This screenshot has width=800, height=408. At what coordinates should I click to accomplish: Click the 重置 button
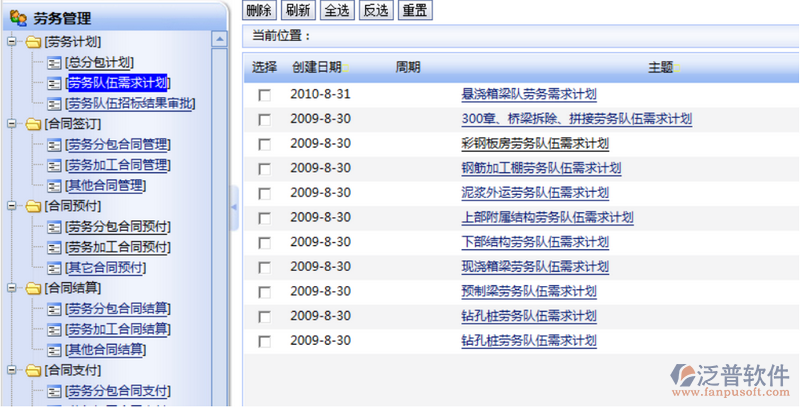[415, 11]
